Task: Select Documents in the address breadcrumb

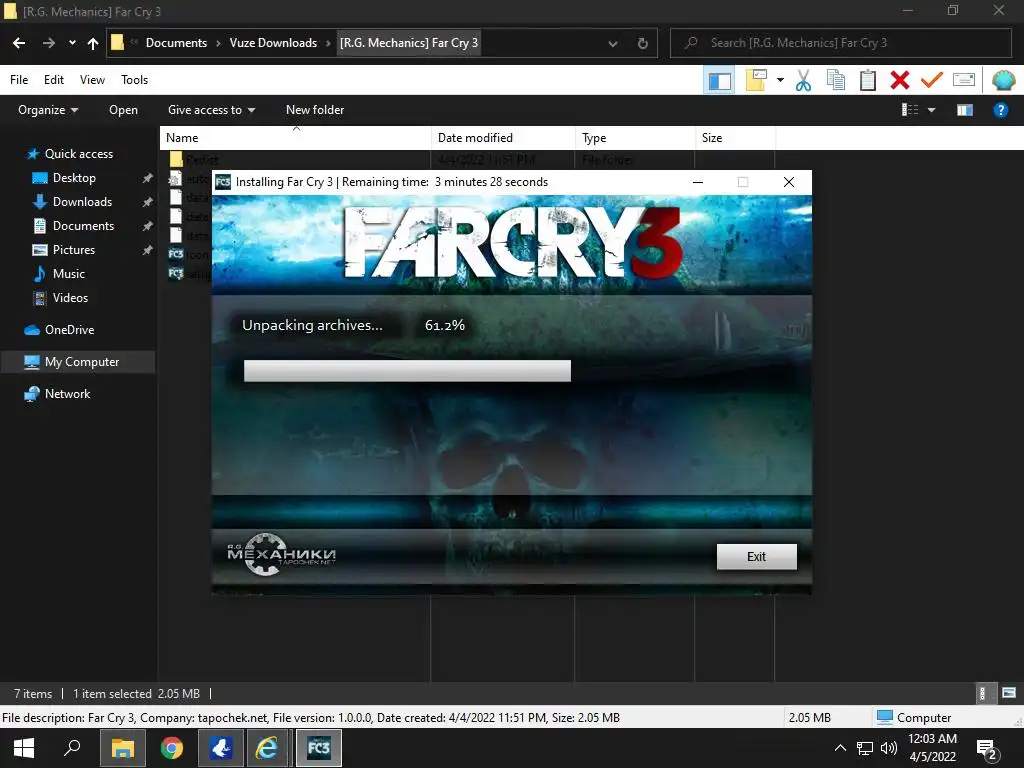Action: [x=176, y=43]
